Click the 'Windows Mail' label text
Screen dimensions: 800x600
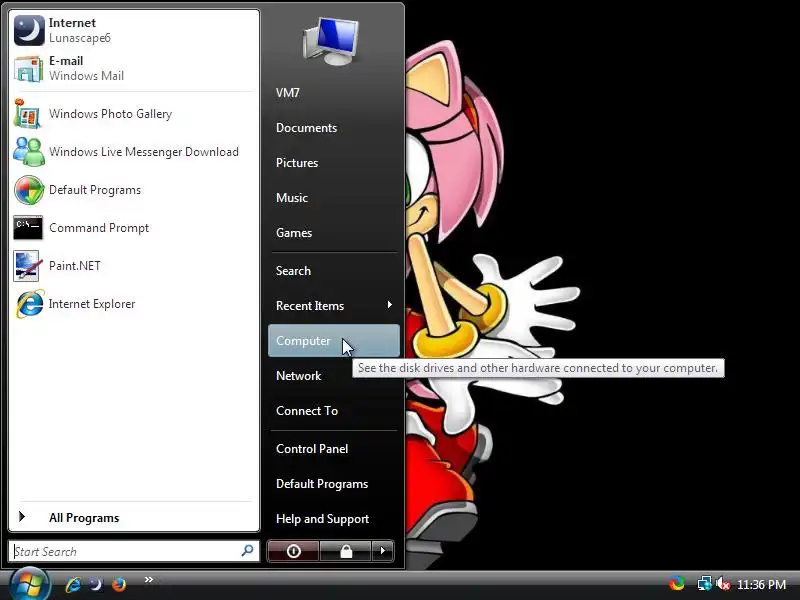pos(86,76)
